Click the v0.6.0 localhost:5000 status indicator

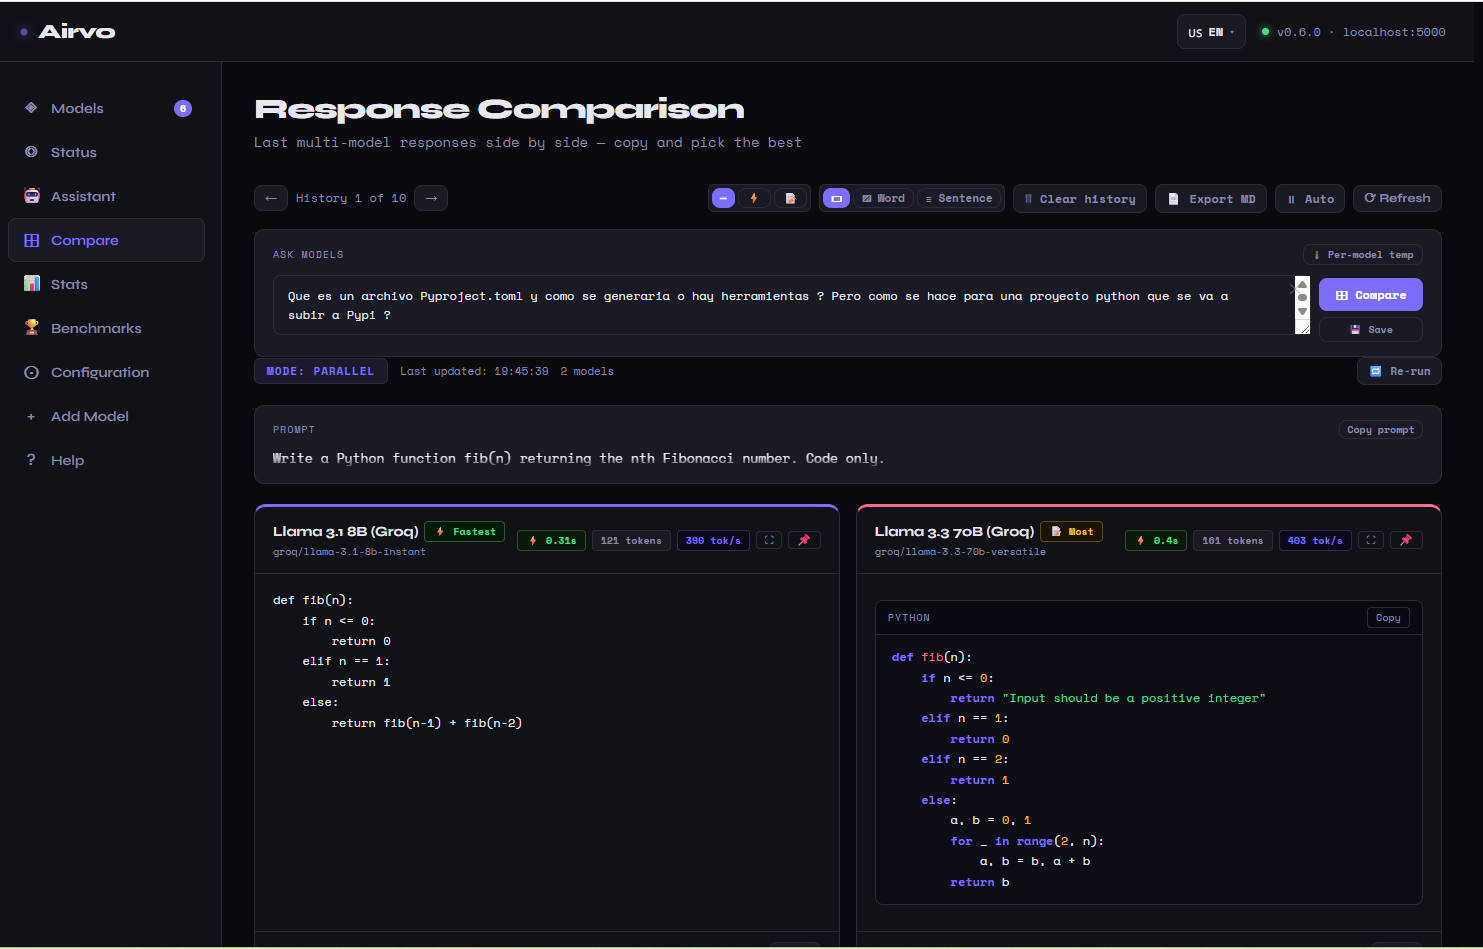[x=1353, y=32]
